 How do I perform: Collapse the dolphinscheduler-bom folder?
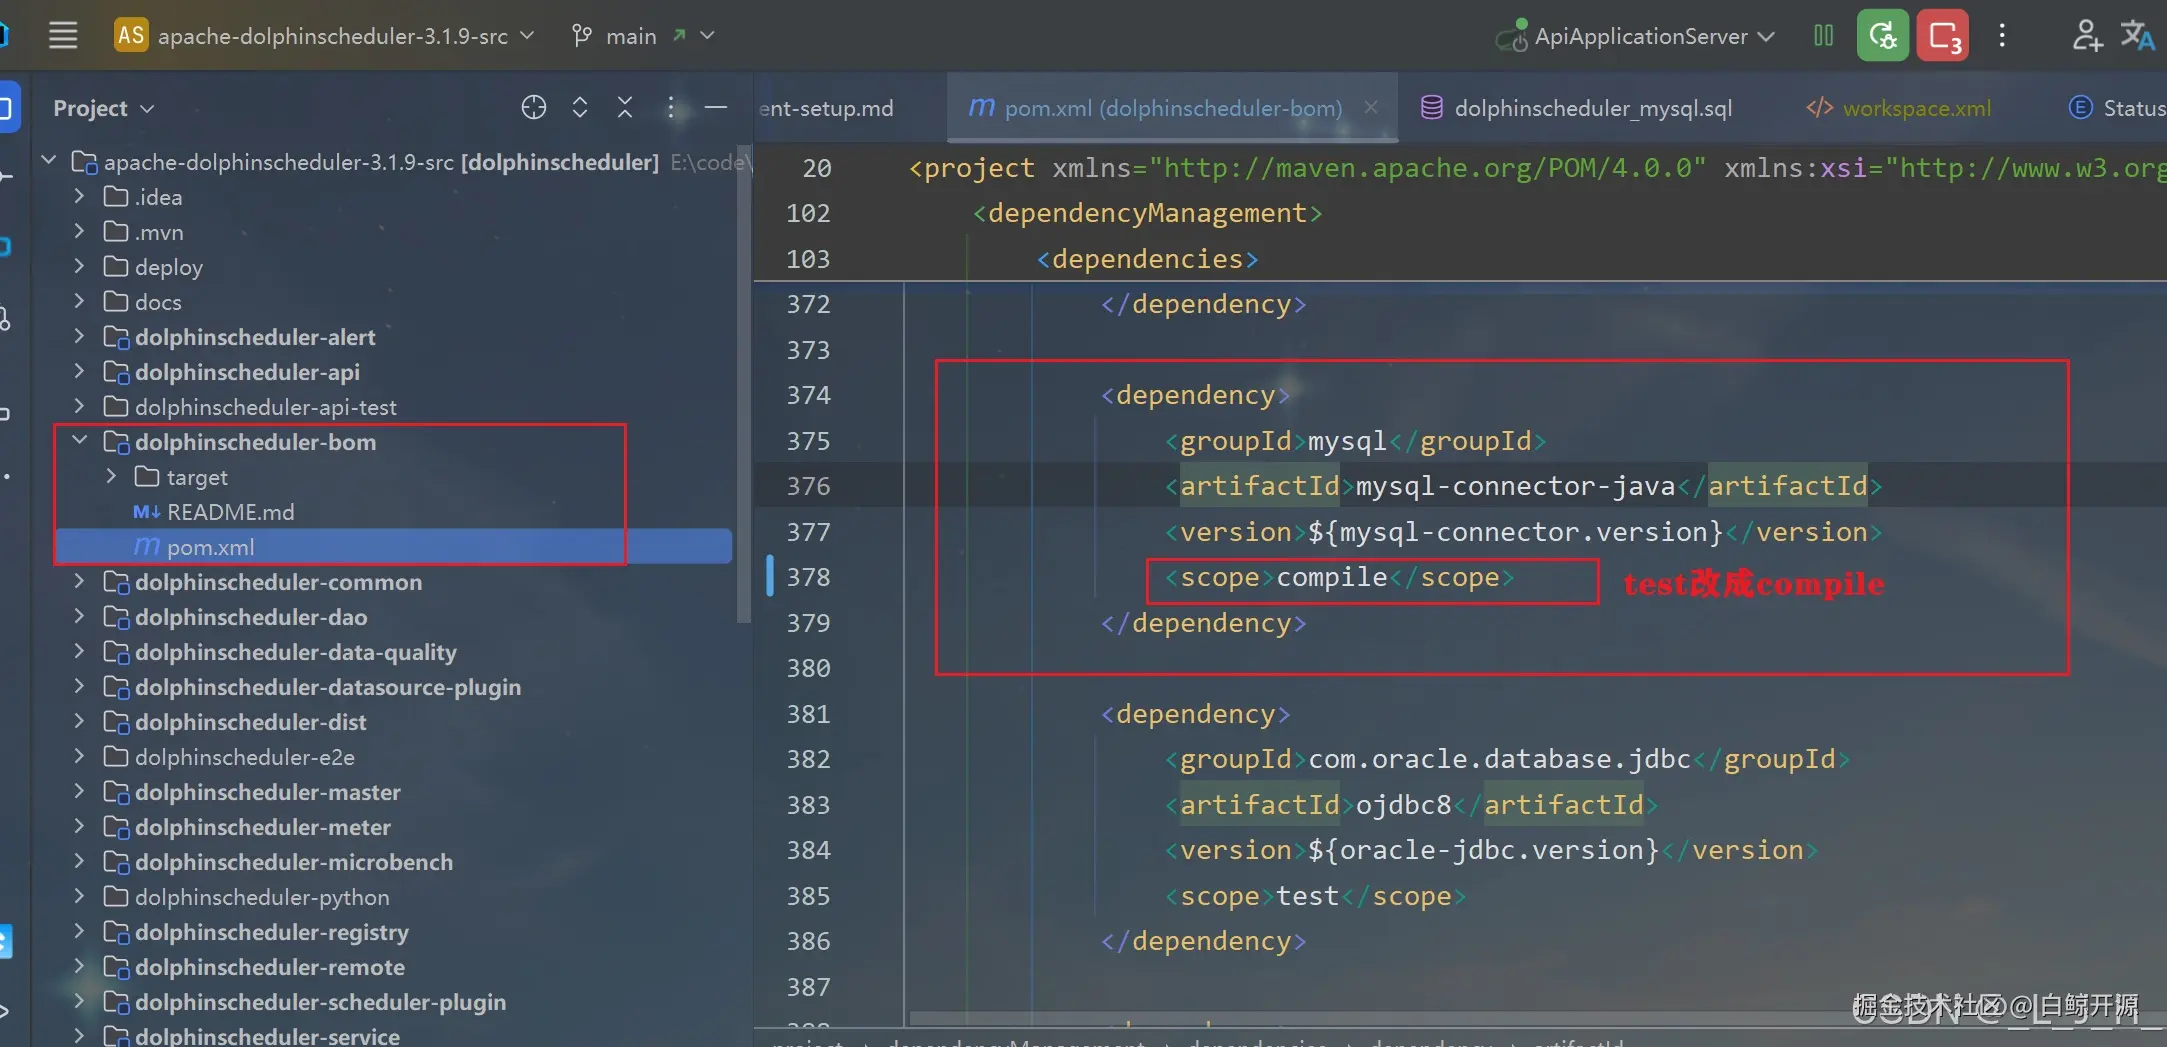point(80,441)
